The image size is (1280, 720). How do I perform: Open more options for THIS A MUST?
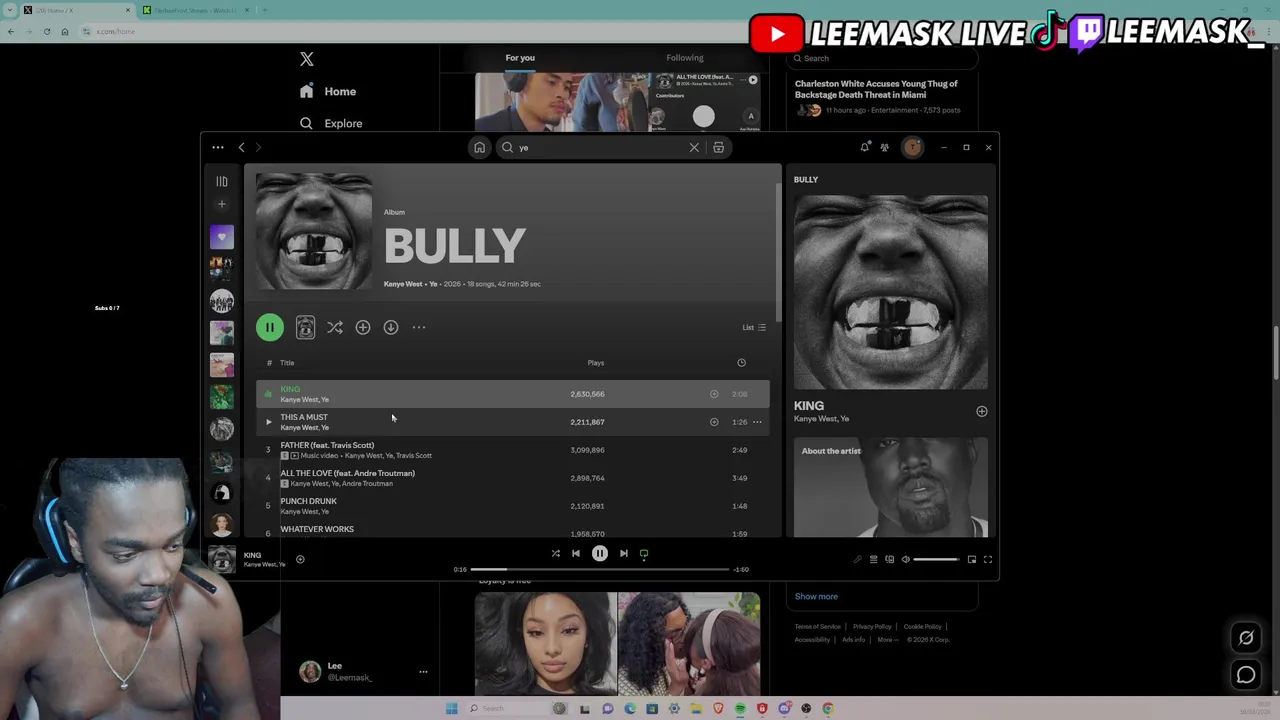point(757,422)
